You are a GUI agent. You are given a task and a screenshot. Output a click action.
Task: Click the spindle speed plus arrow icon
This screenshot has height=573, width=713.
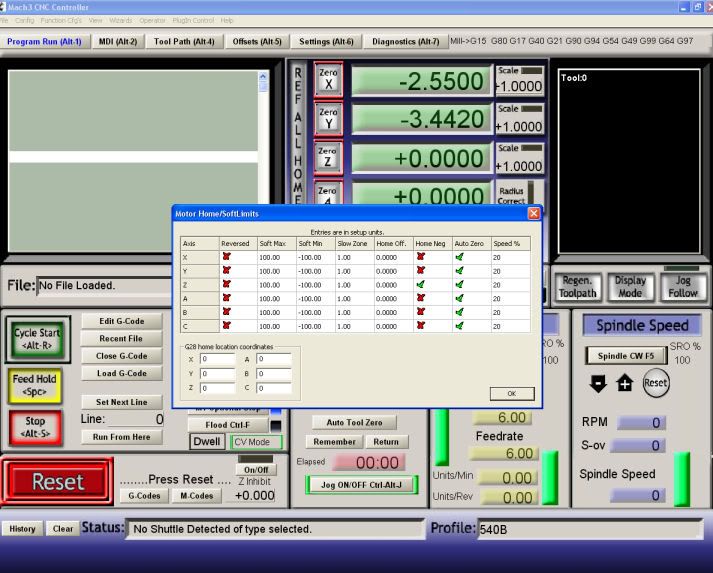tap(625, 382)
